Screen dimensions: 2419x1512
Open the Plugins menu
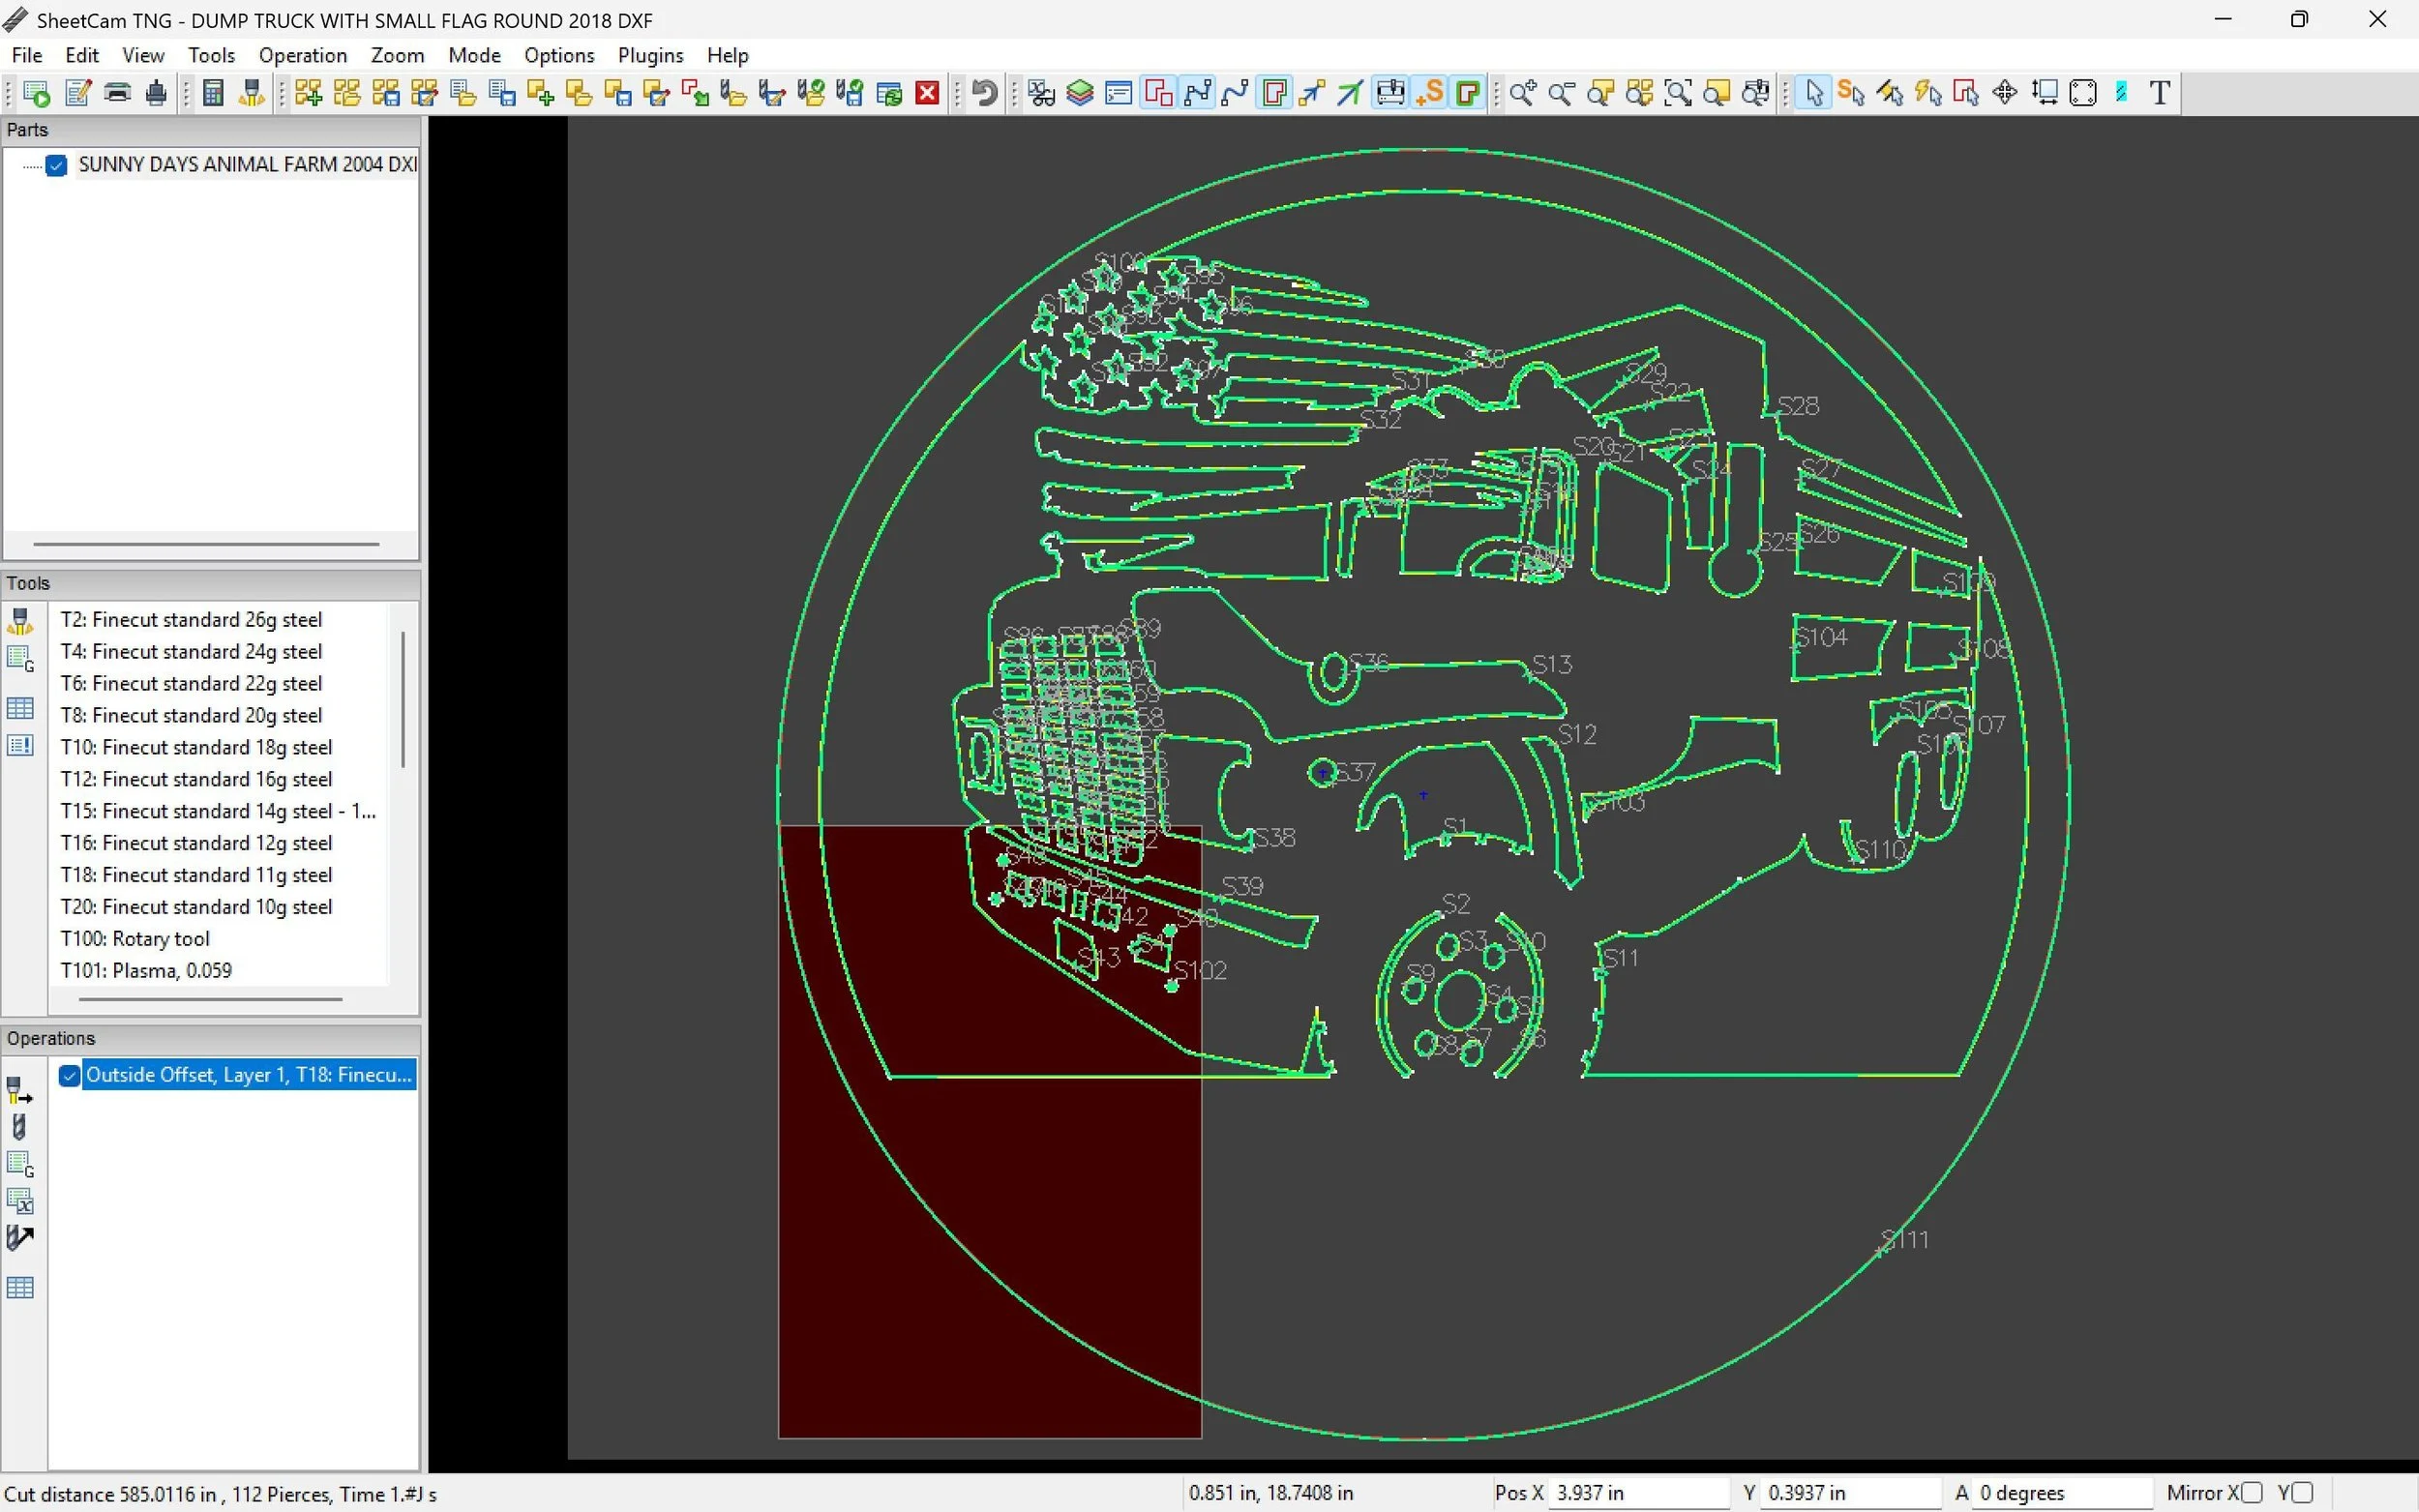650,55
